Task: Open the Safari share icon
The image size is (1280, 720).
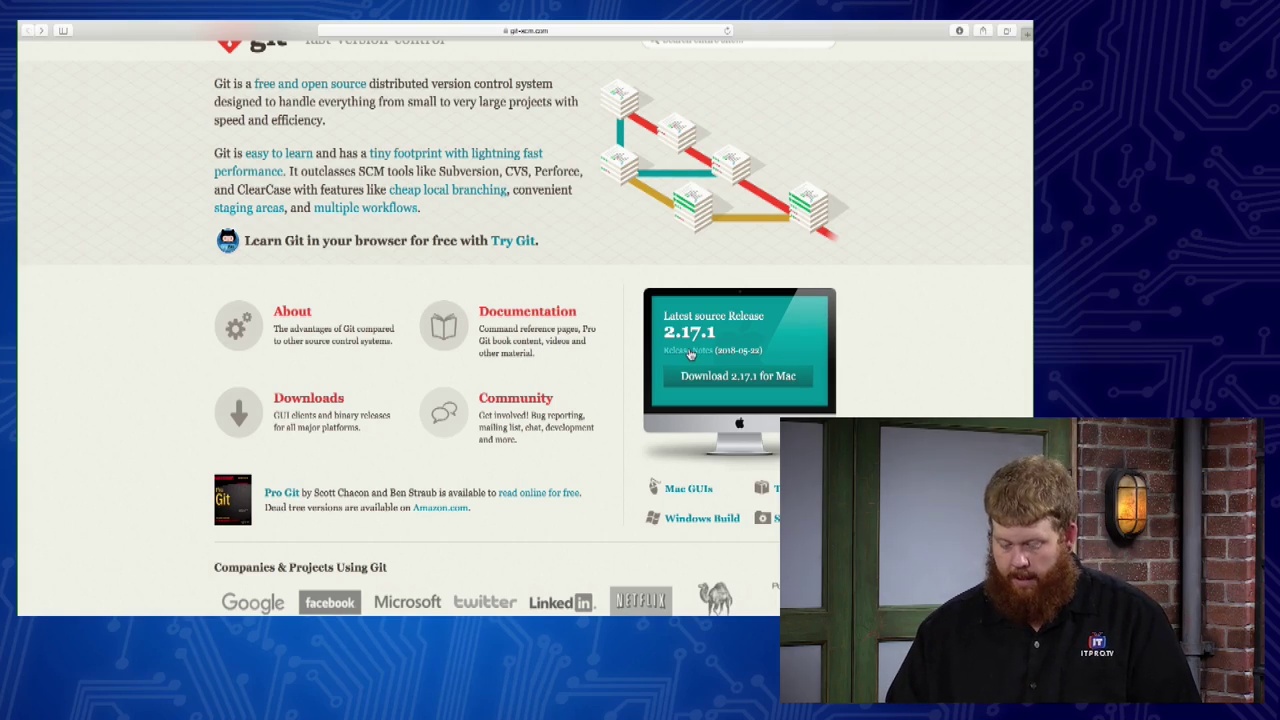Action: coord(983,31)
